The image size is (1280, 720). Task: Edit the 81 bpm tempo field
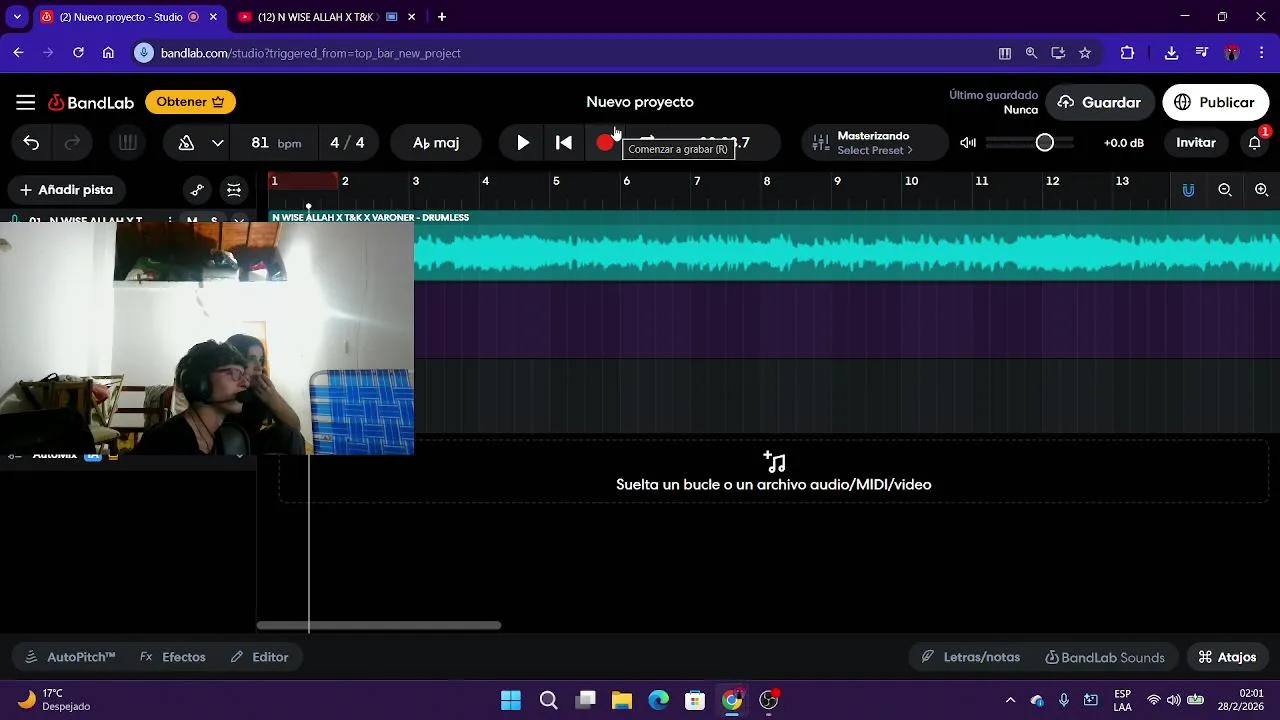(276, 143)
